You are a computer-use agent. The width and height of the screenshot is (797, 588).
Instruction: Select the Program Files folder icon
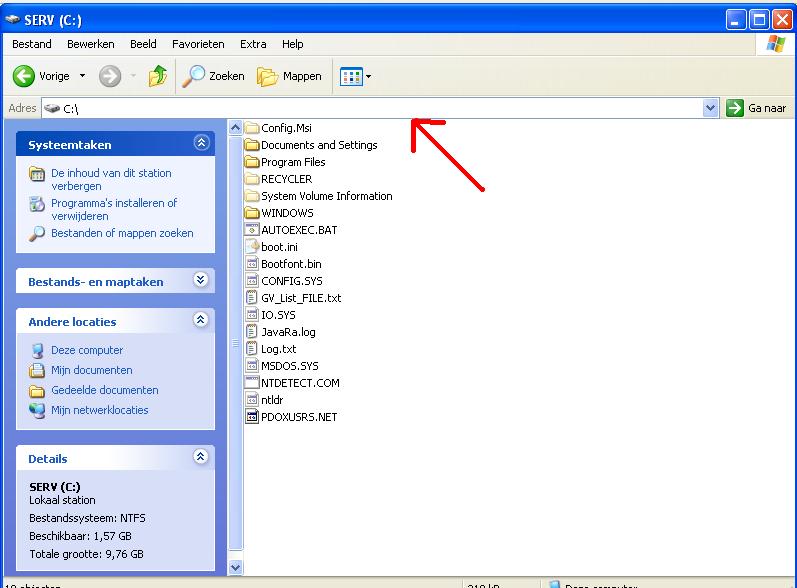point(252,162)
